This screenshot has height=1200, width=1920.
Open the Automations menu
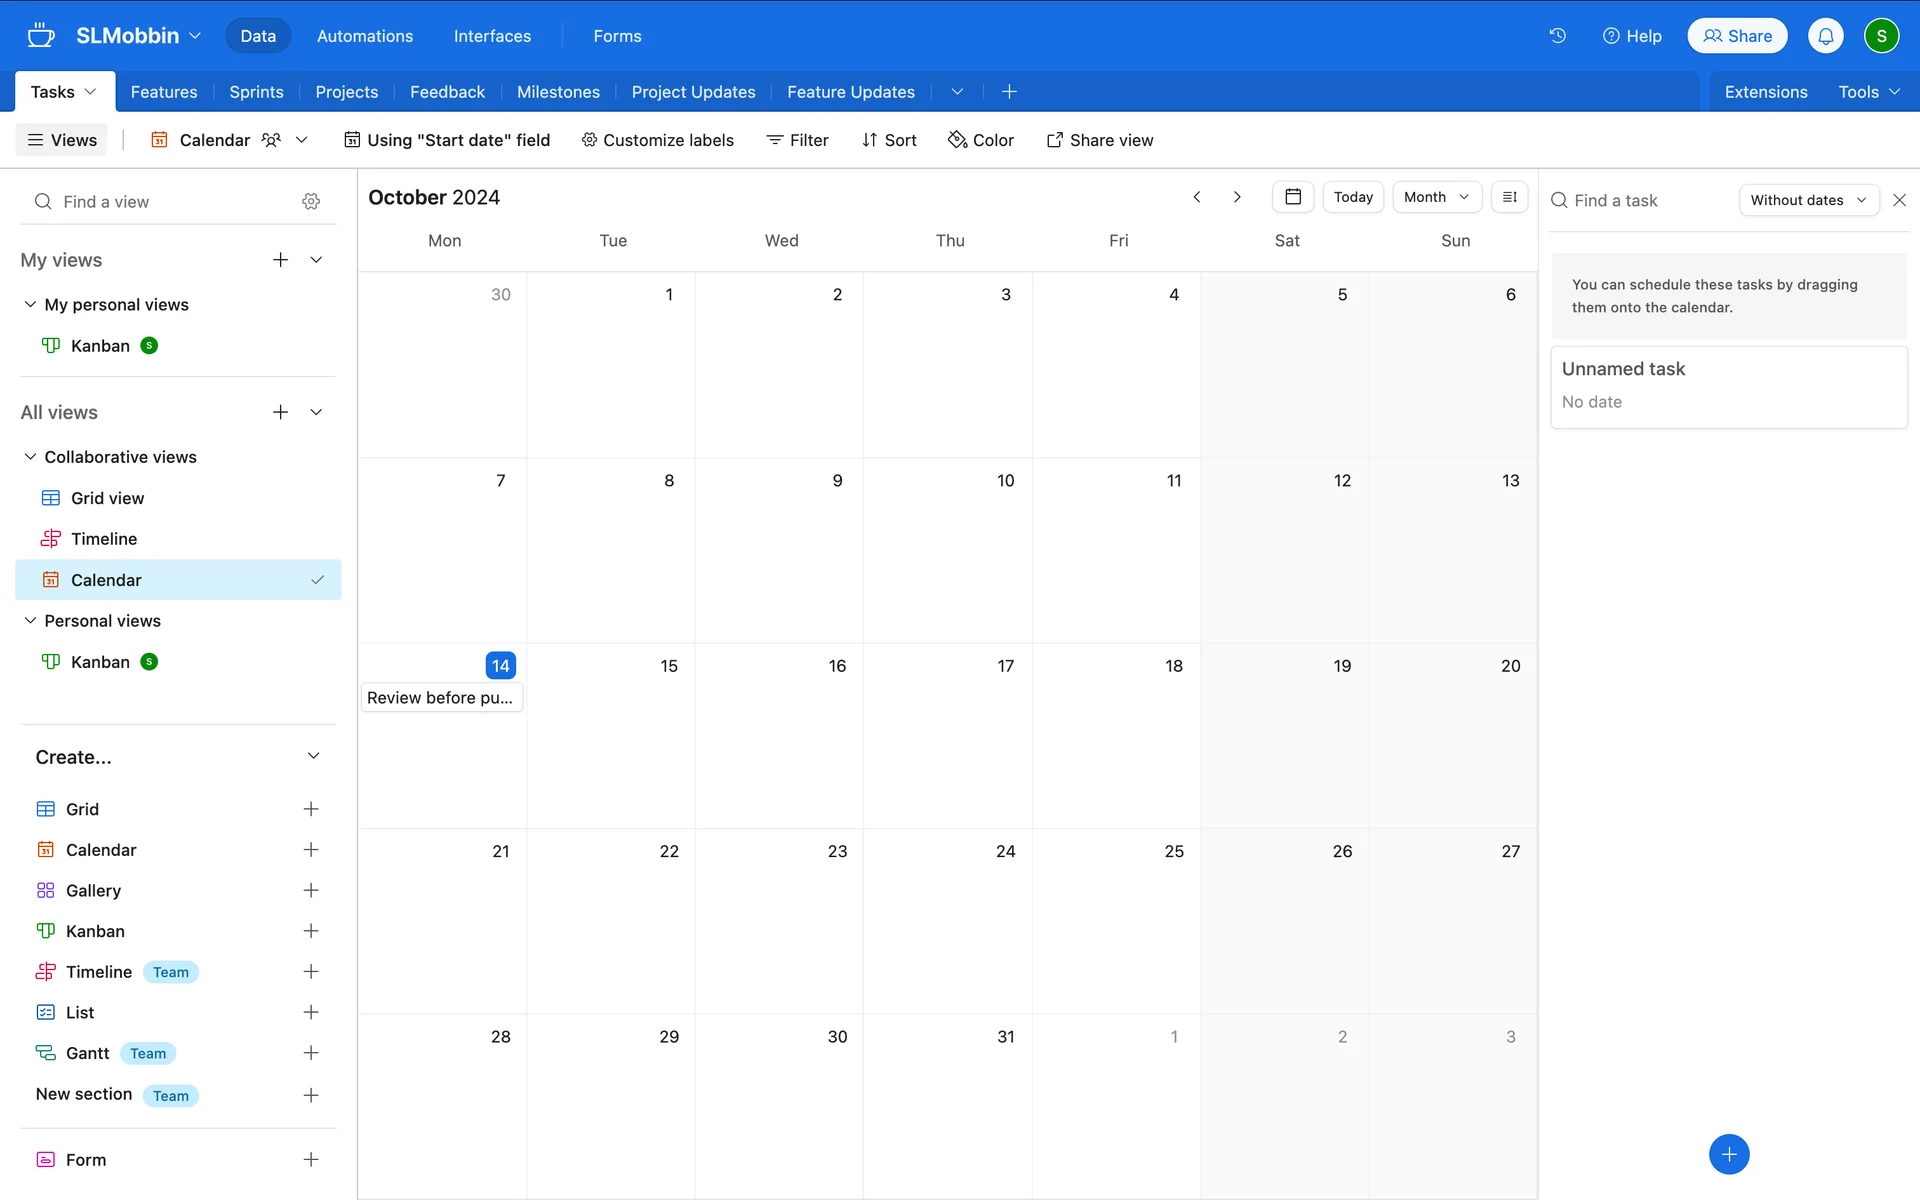[x=364, y=36]
